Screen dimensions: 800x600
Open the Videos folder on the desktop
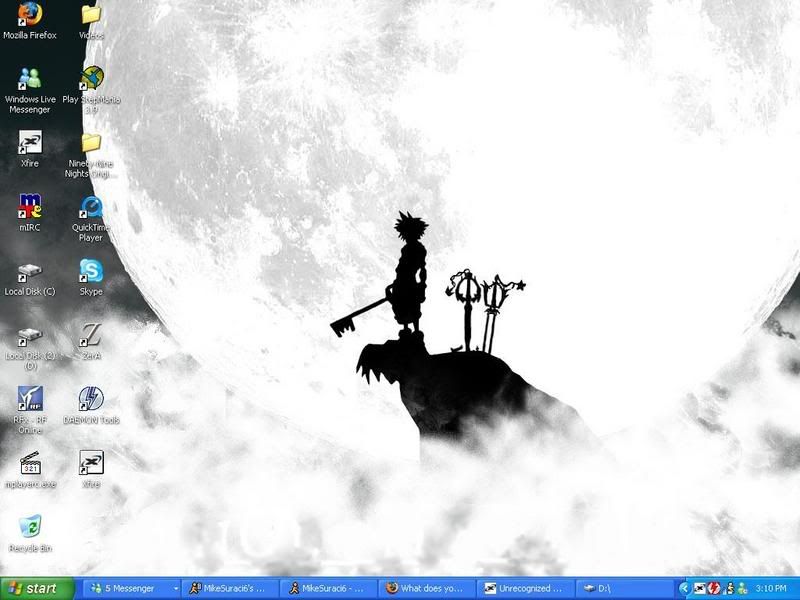pos(91,20)
